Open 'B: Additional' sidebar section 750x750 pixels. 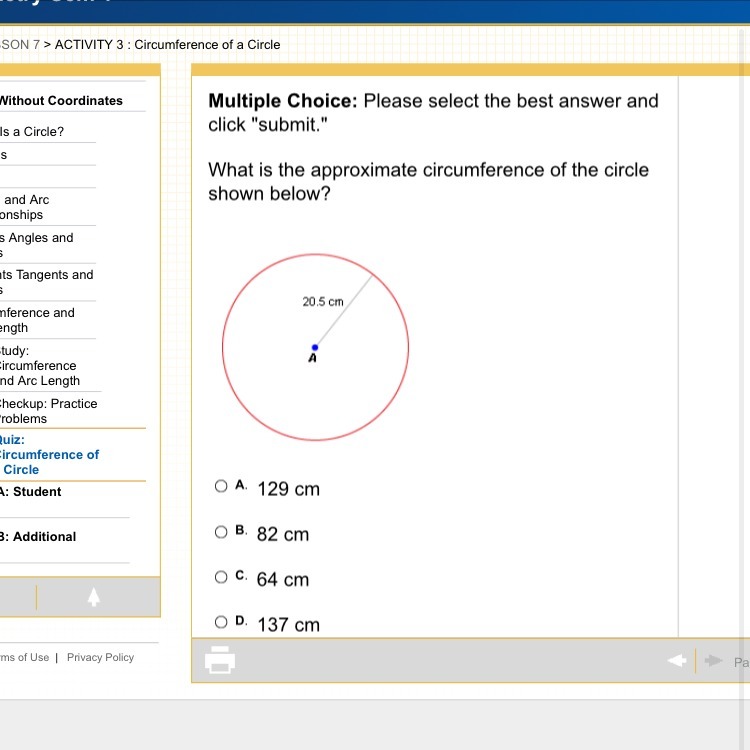pos(38,537)
